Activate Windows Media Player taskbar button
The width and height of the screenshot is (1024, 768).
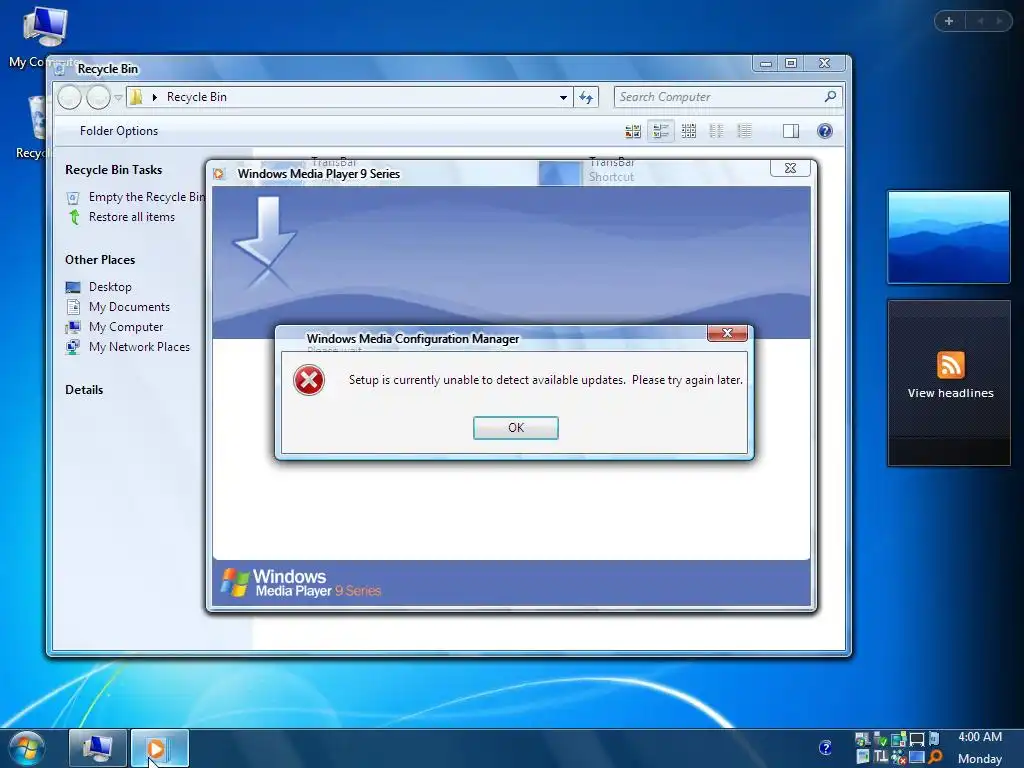coord(160,748)
